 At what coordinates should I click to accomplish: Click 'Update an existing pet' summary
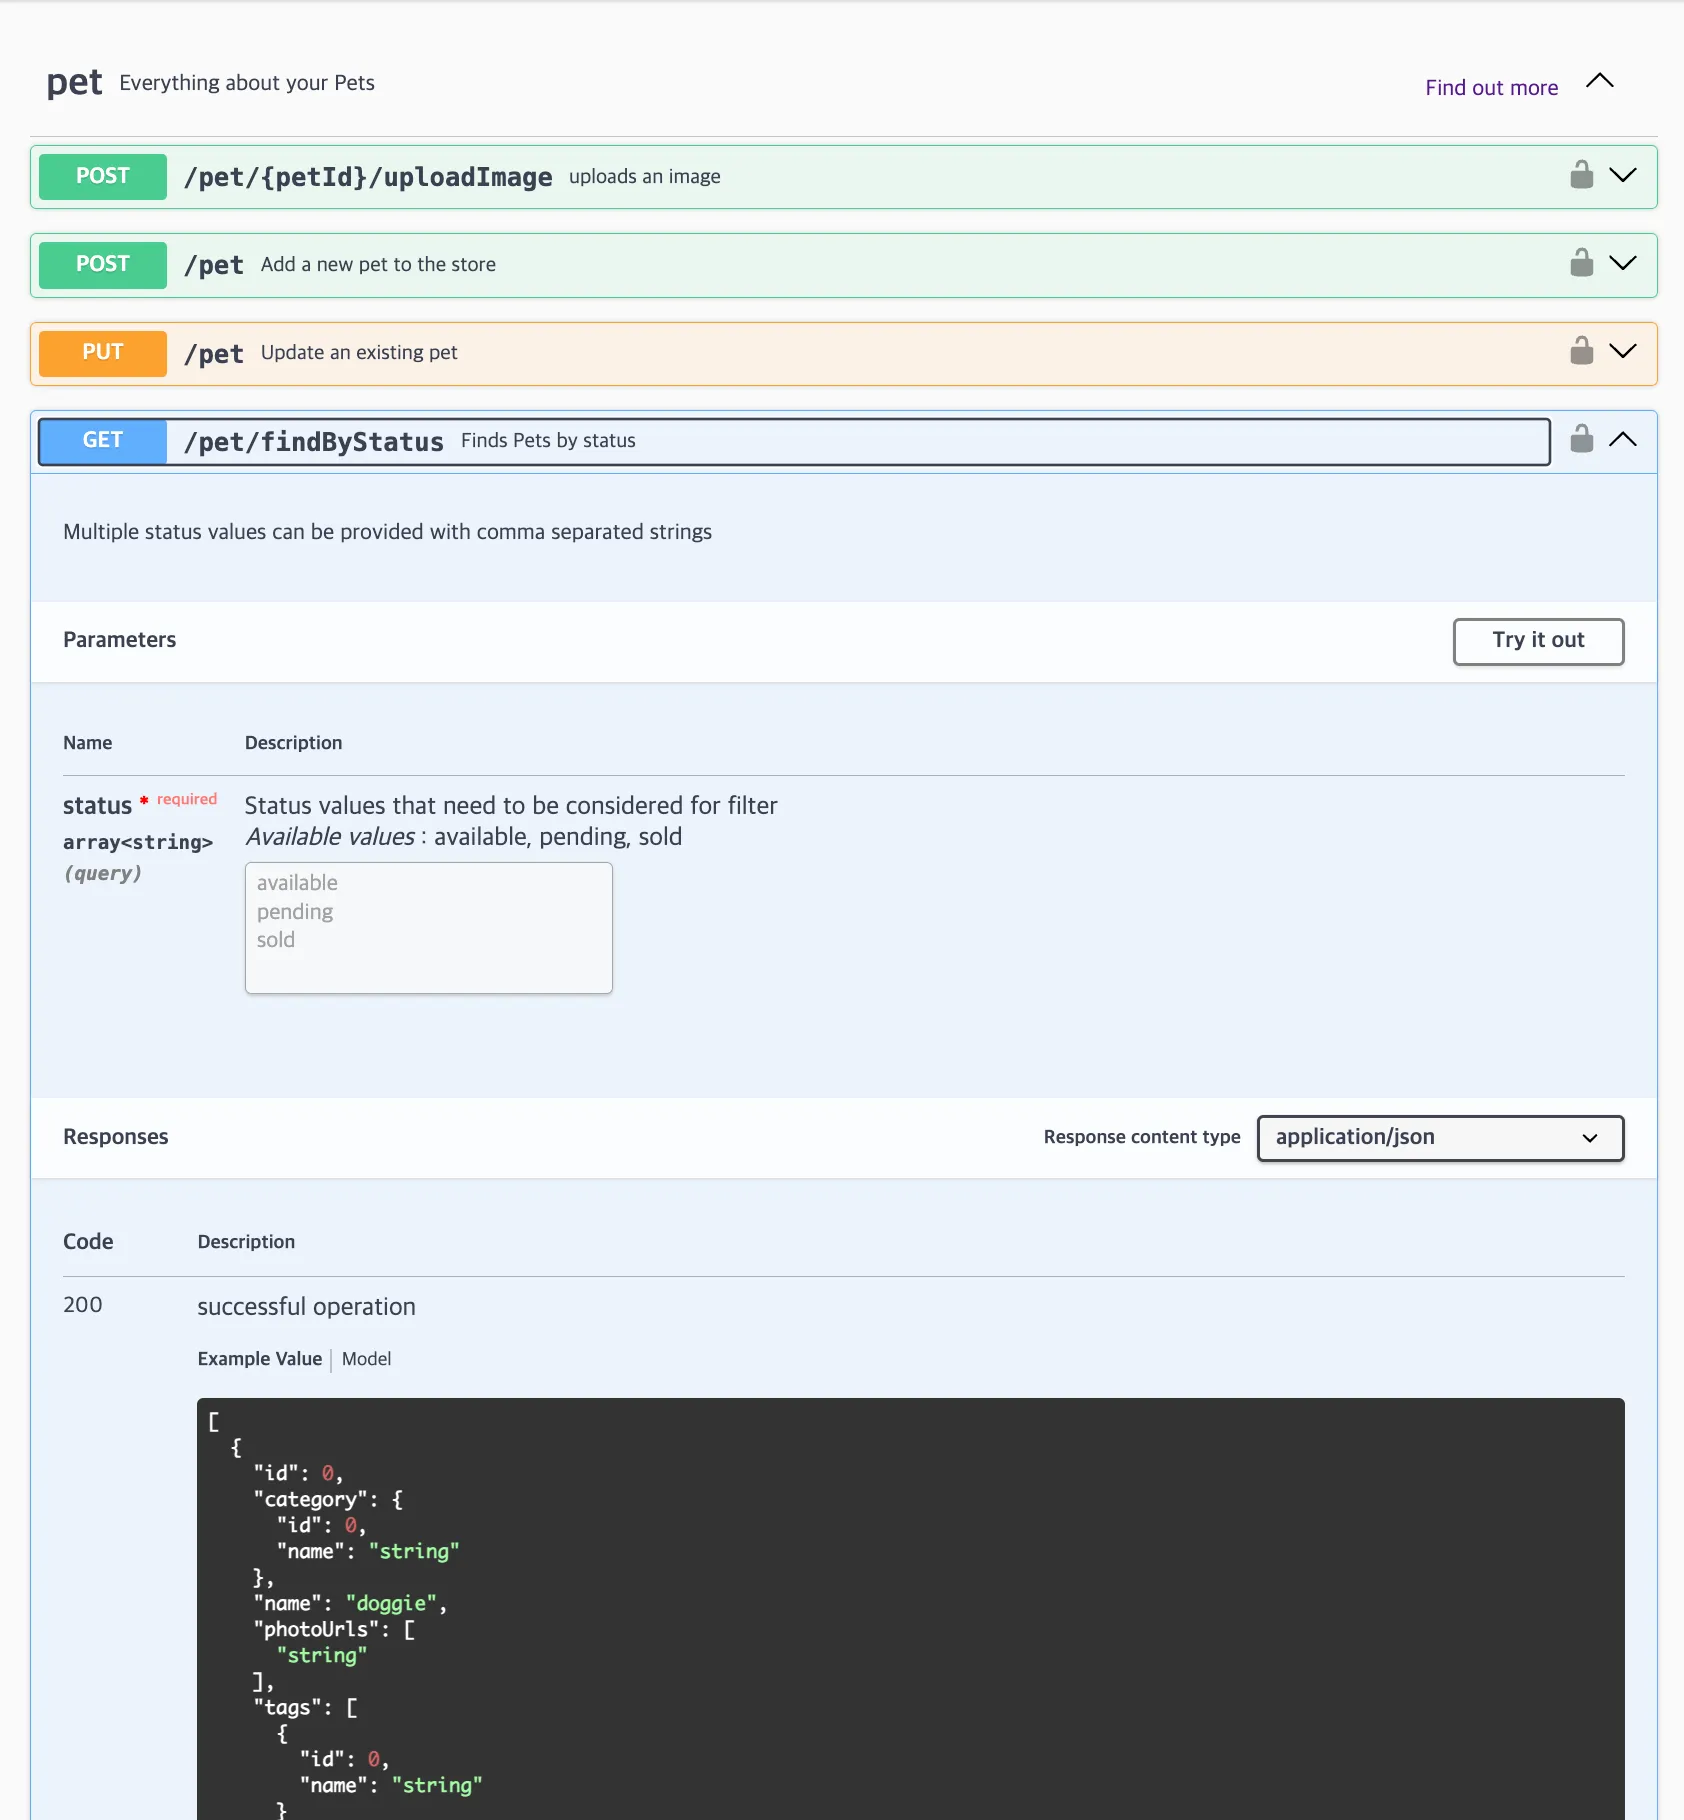[359, 353]
